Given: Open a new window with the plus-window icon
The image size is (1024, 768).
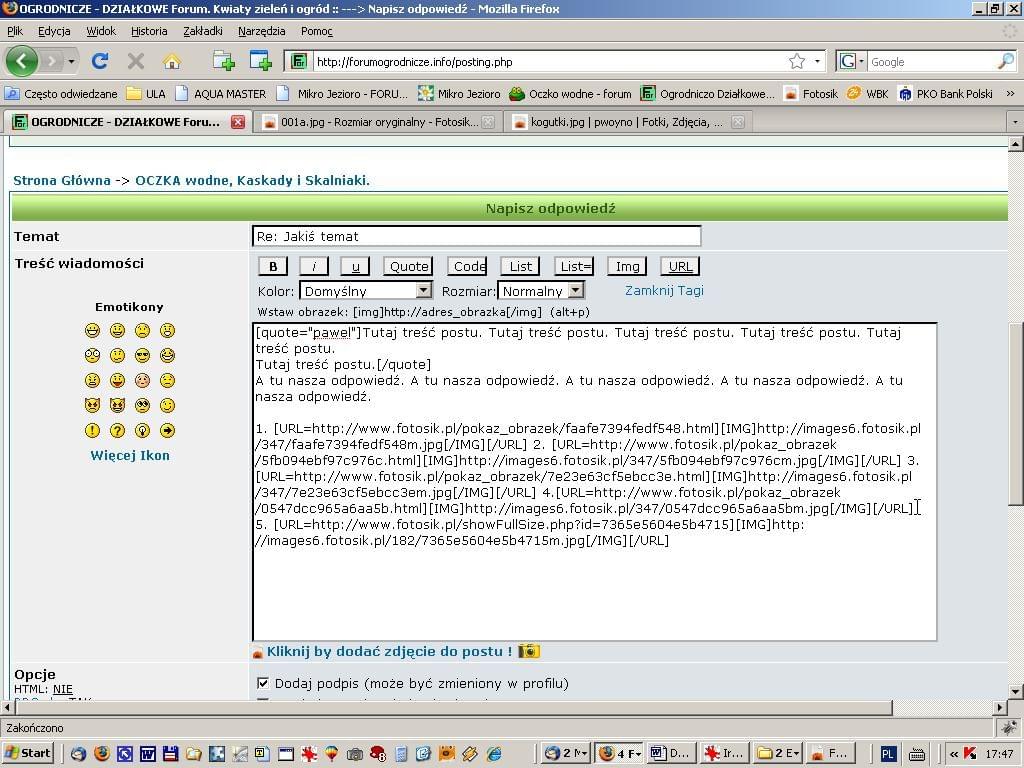Looking at the screenshot, I should pyautogui.click(x=261, y=61).
